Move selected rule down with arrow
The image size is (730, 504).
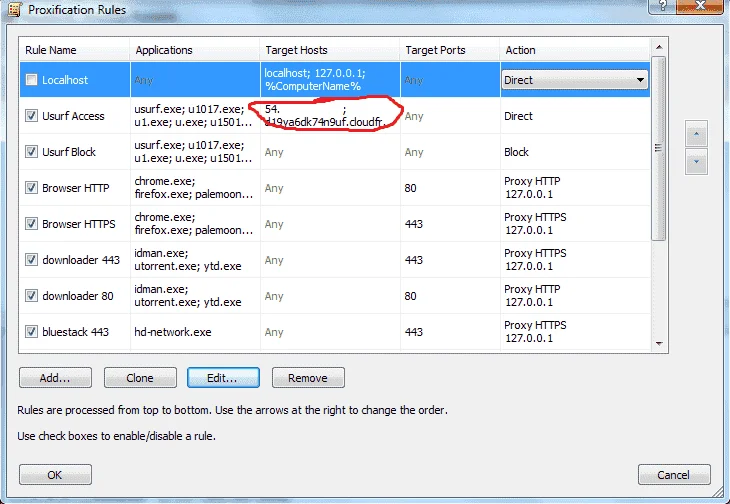(696, 161)
